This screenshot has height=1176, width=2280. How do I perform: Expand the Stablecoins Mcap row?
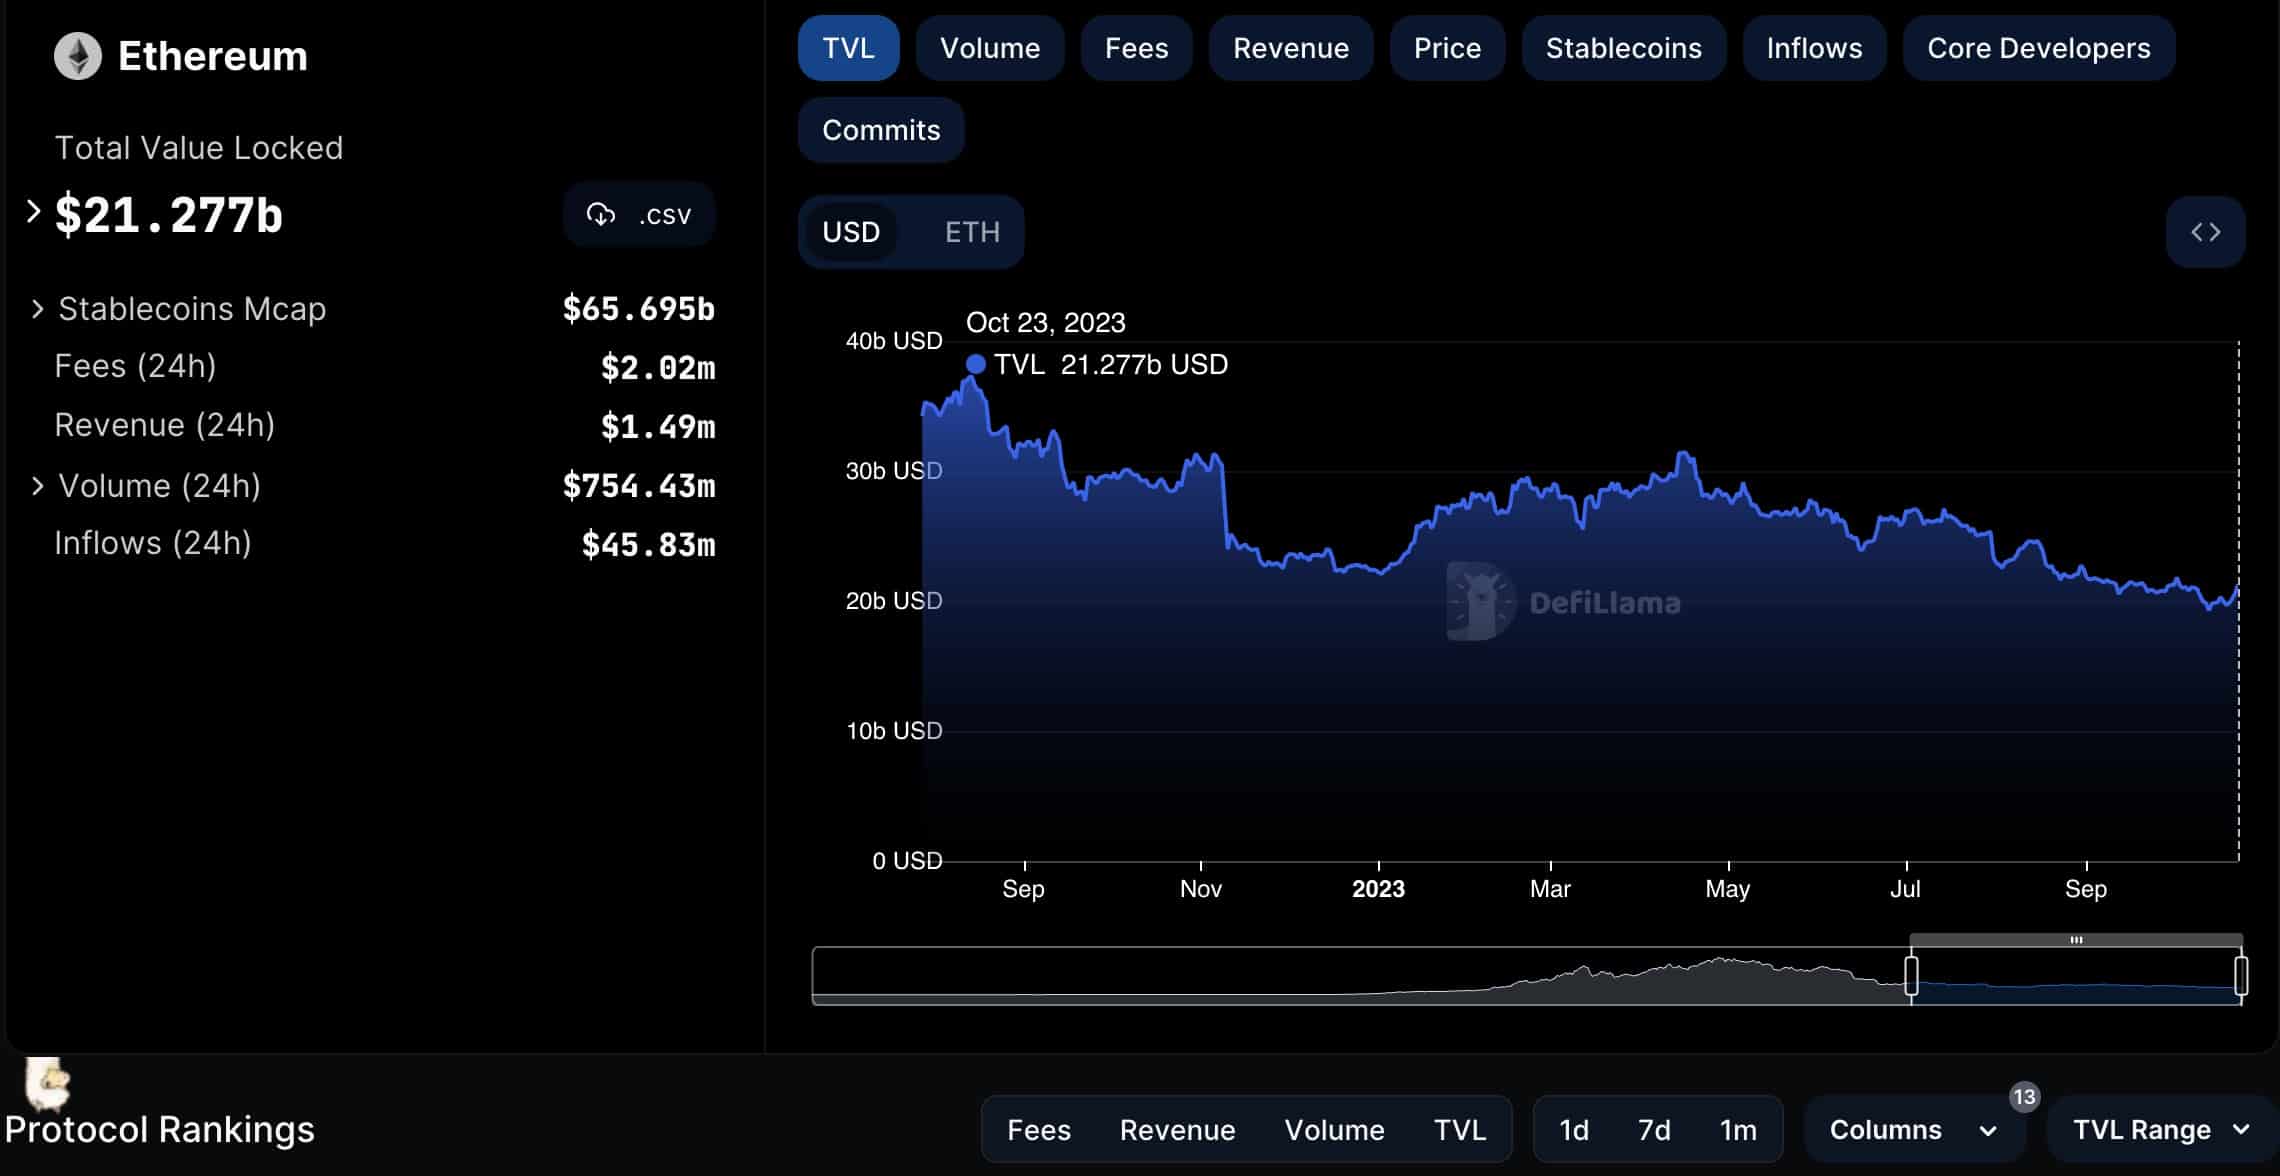[37, 309]
